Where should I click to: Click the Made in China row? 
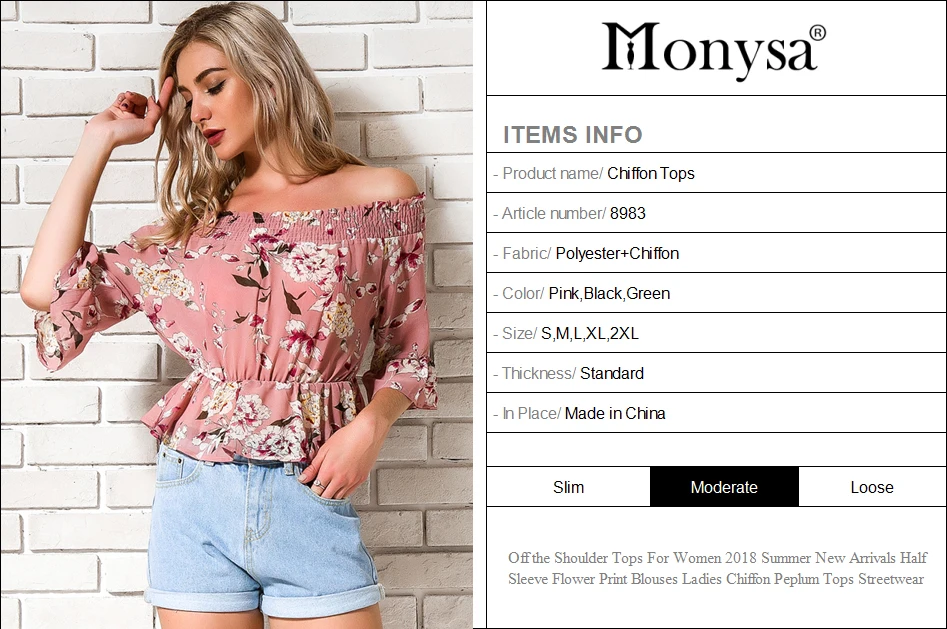(716, 413)
